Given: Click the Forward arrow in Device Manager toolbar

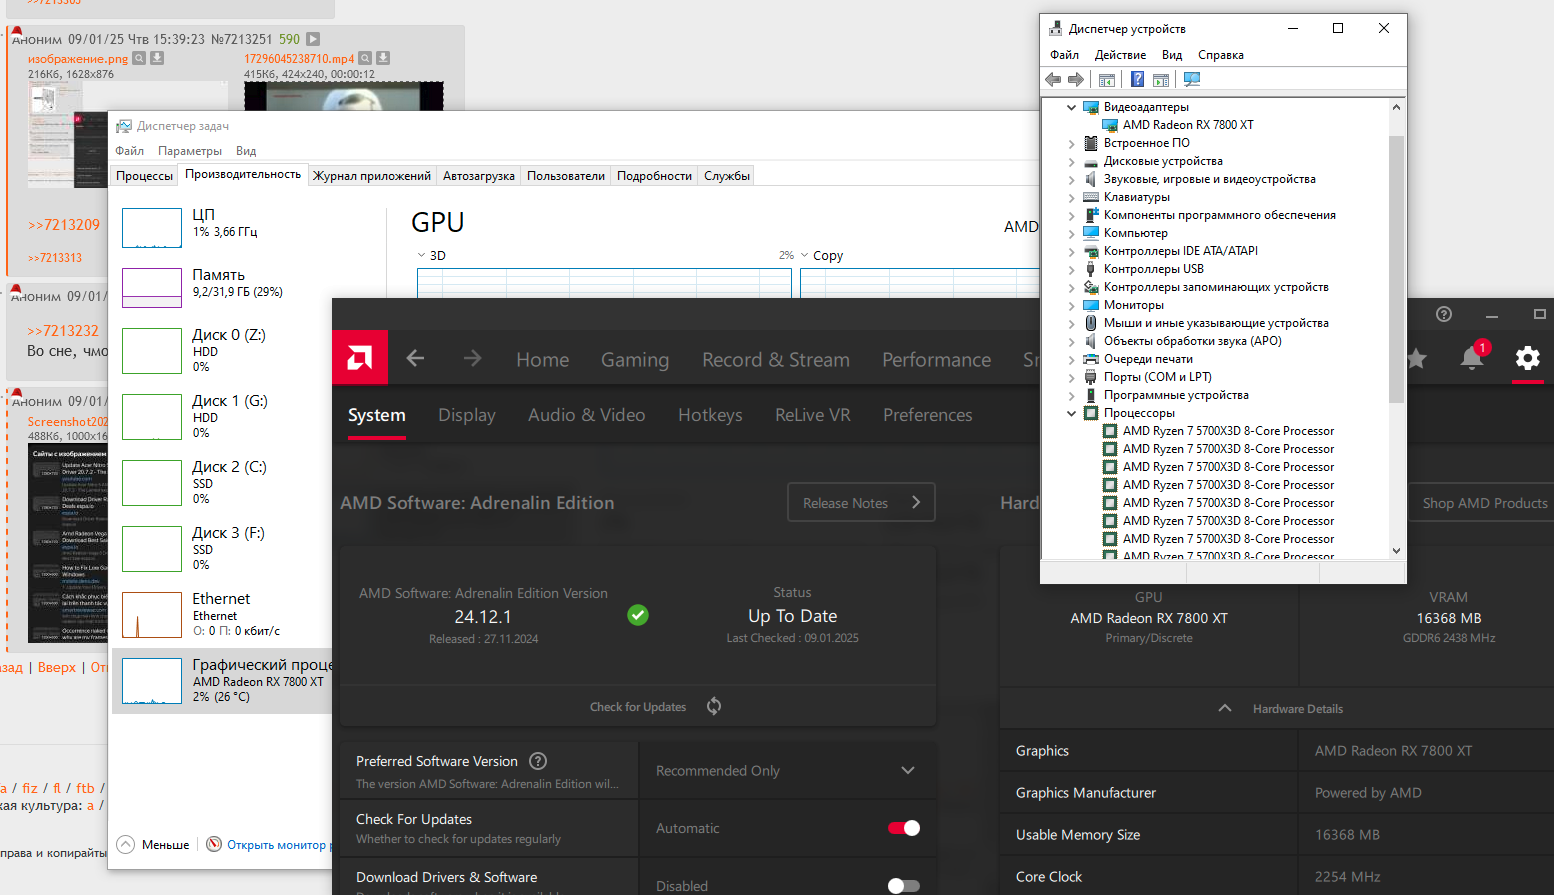Looking at the screenshot, I should (1076, 79).
